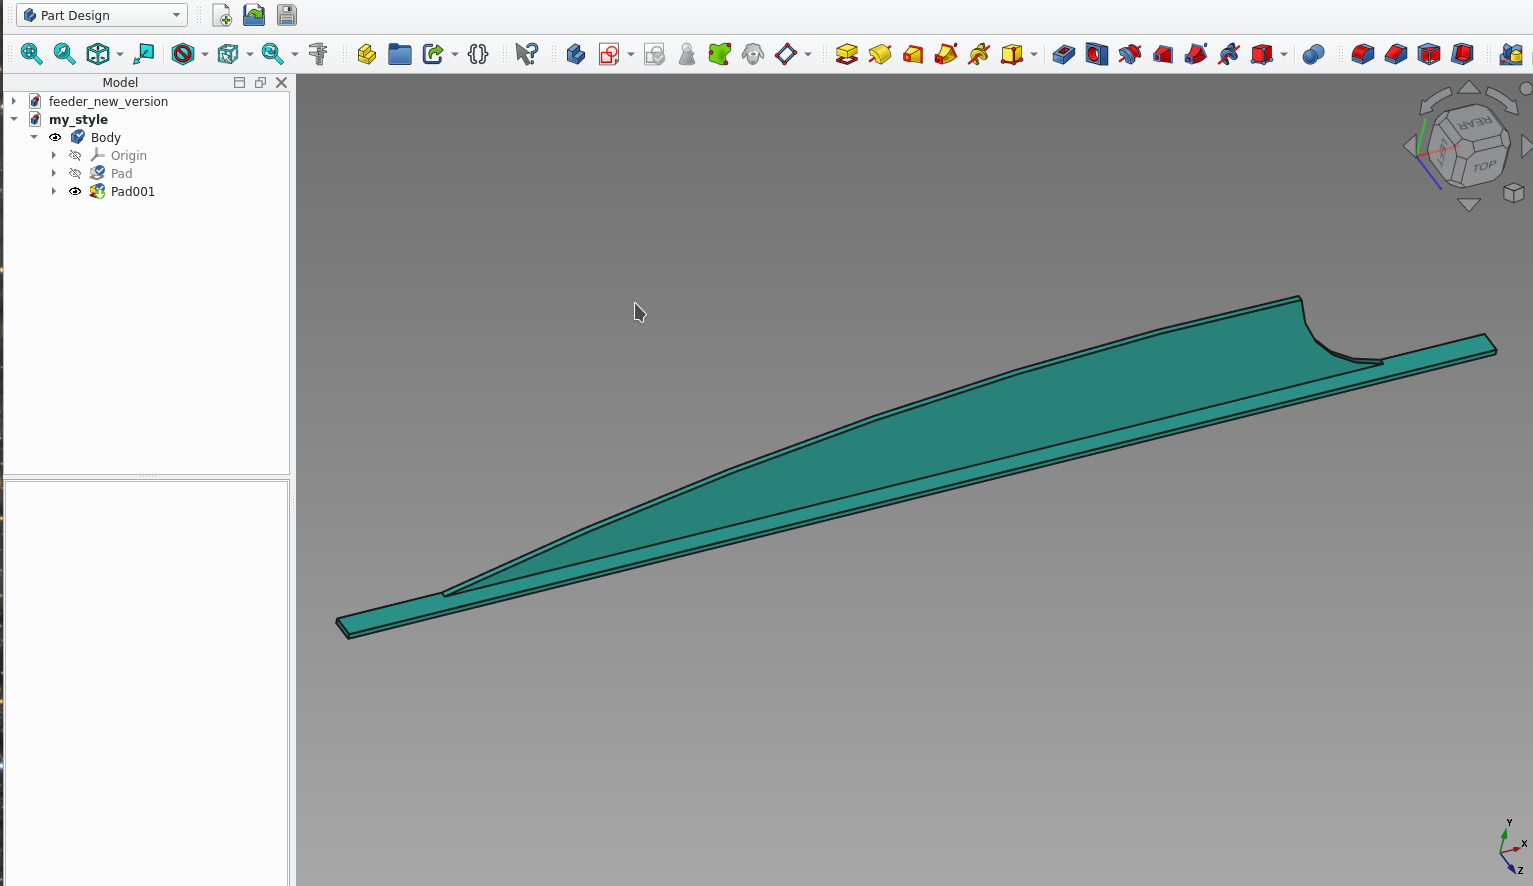Screen dimensions: 1533x886
Task: Click the Isometric standard view icon
Action: click(x=97, y=54)
